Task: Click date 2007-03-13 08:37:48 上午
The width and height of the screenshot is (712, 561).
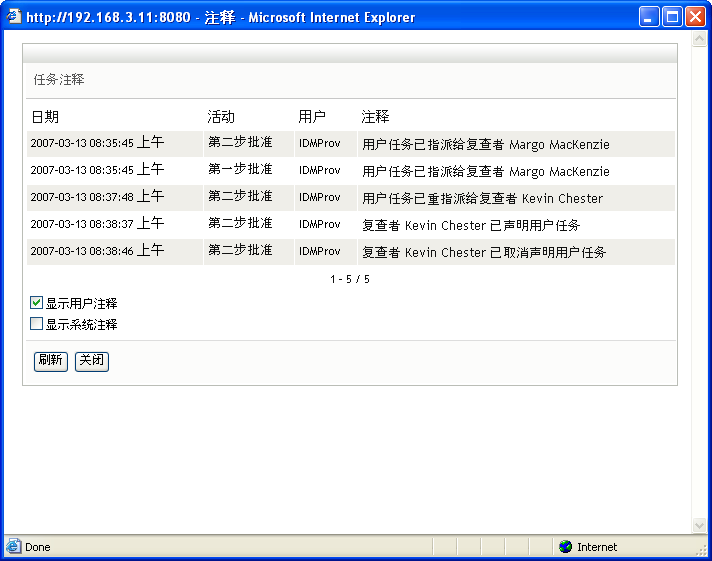Action: 97,197
